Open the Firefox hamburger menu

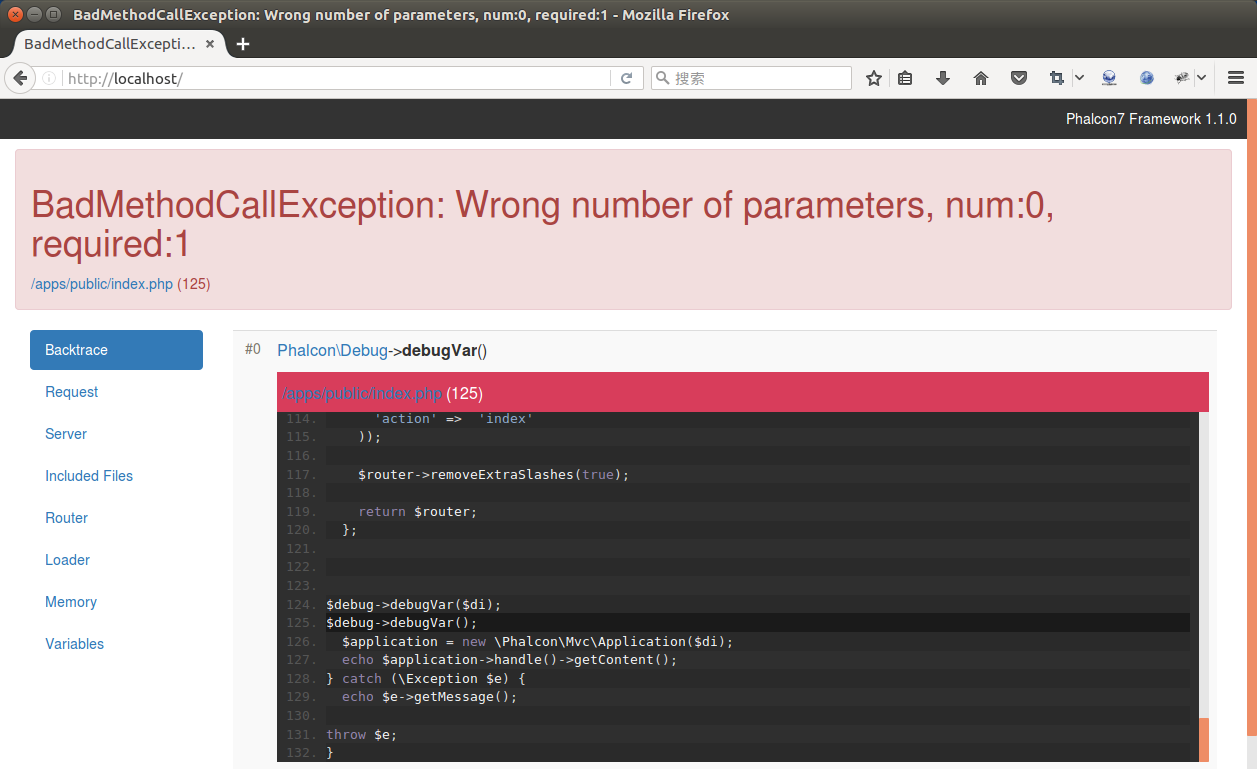click(x=1235, y=78)
